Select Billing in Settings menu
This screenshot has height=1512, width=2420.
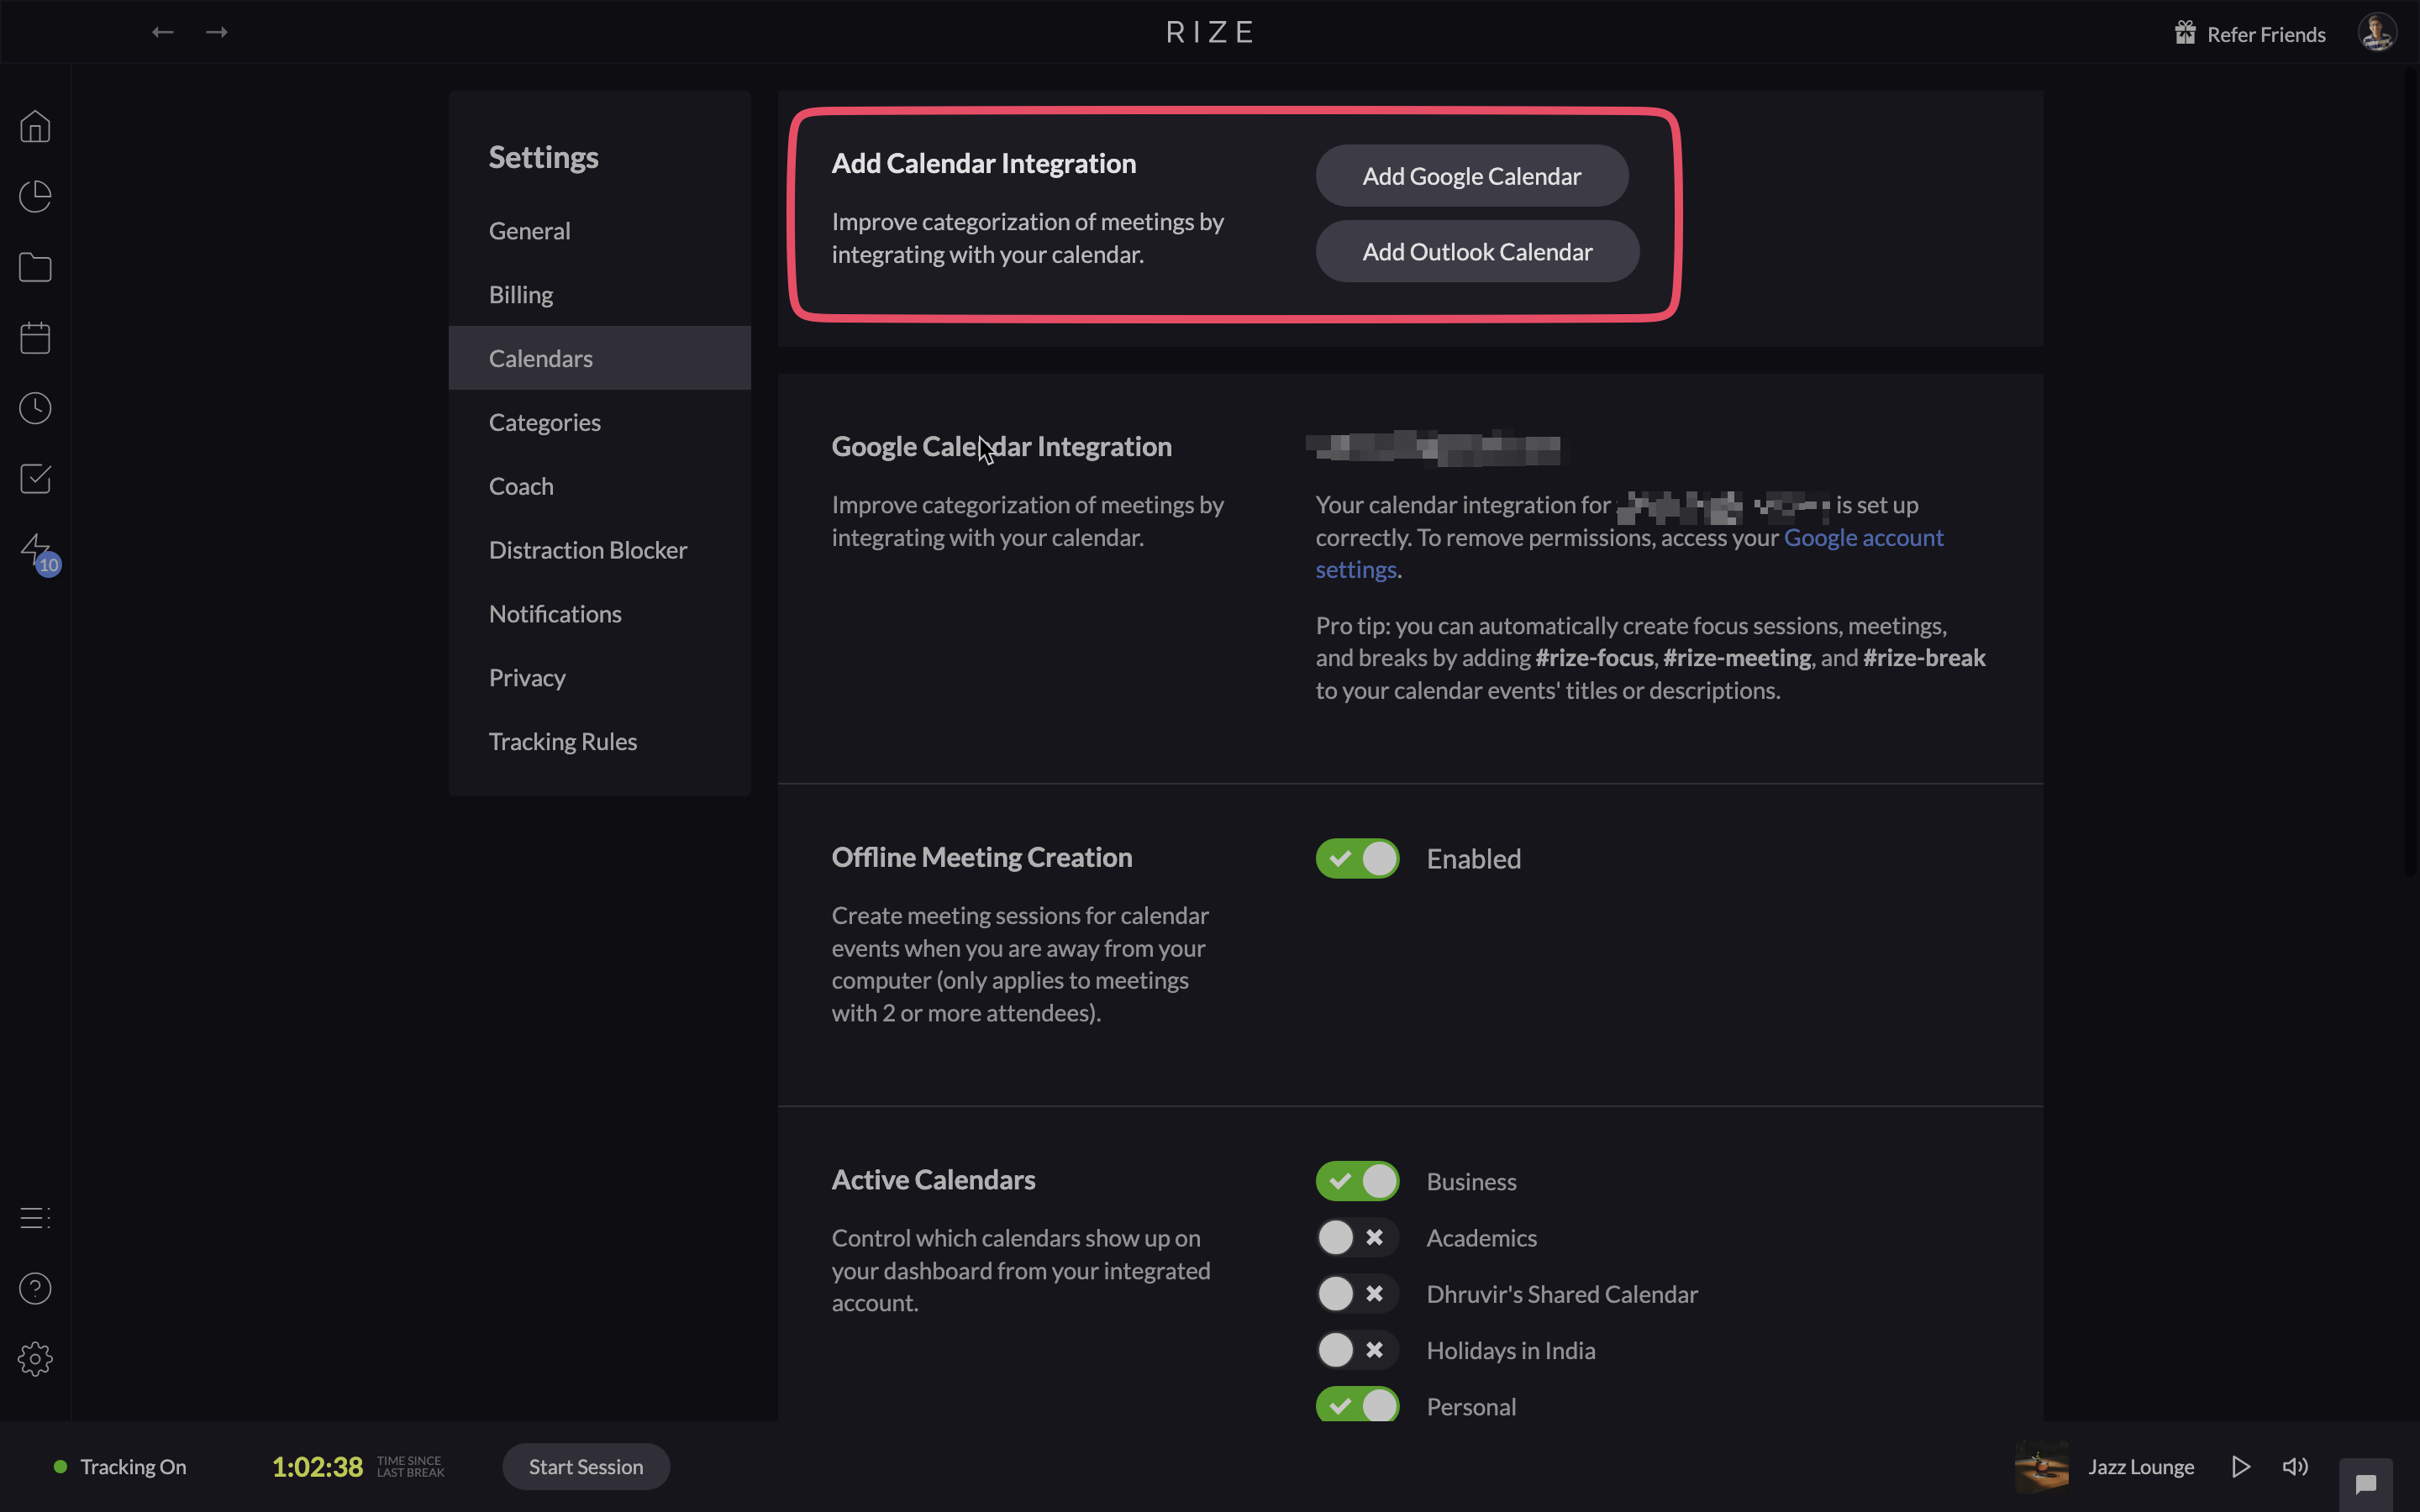[x=599, y=294]
